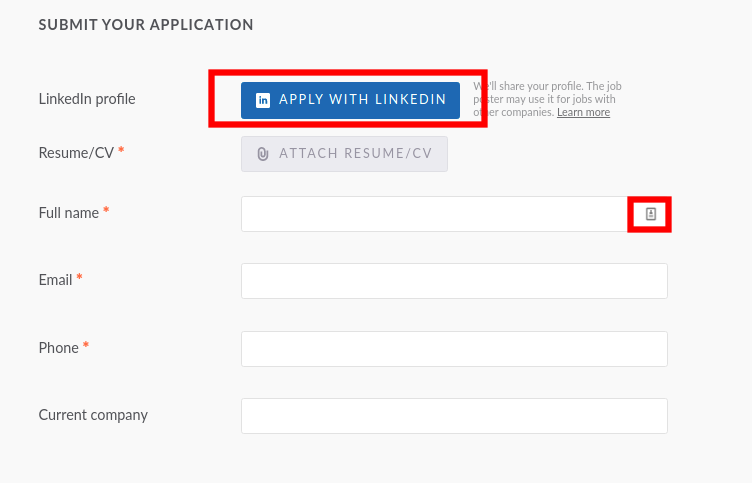Click the Phone label
Viewport: 752px width, 483px height.
(59, 348)
